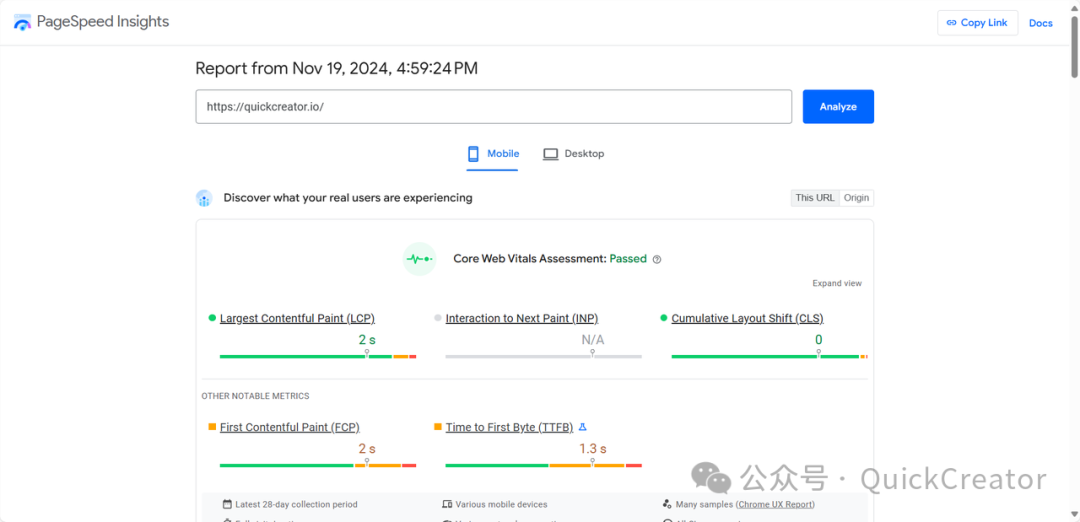This screenshot has width=1080, height=522.
Task: Click the experimental flask icon beside TTFB
Action: tap(583, 427)
